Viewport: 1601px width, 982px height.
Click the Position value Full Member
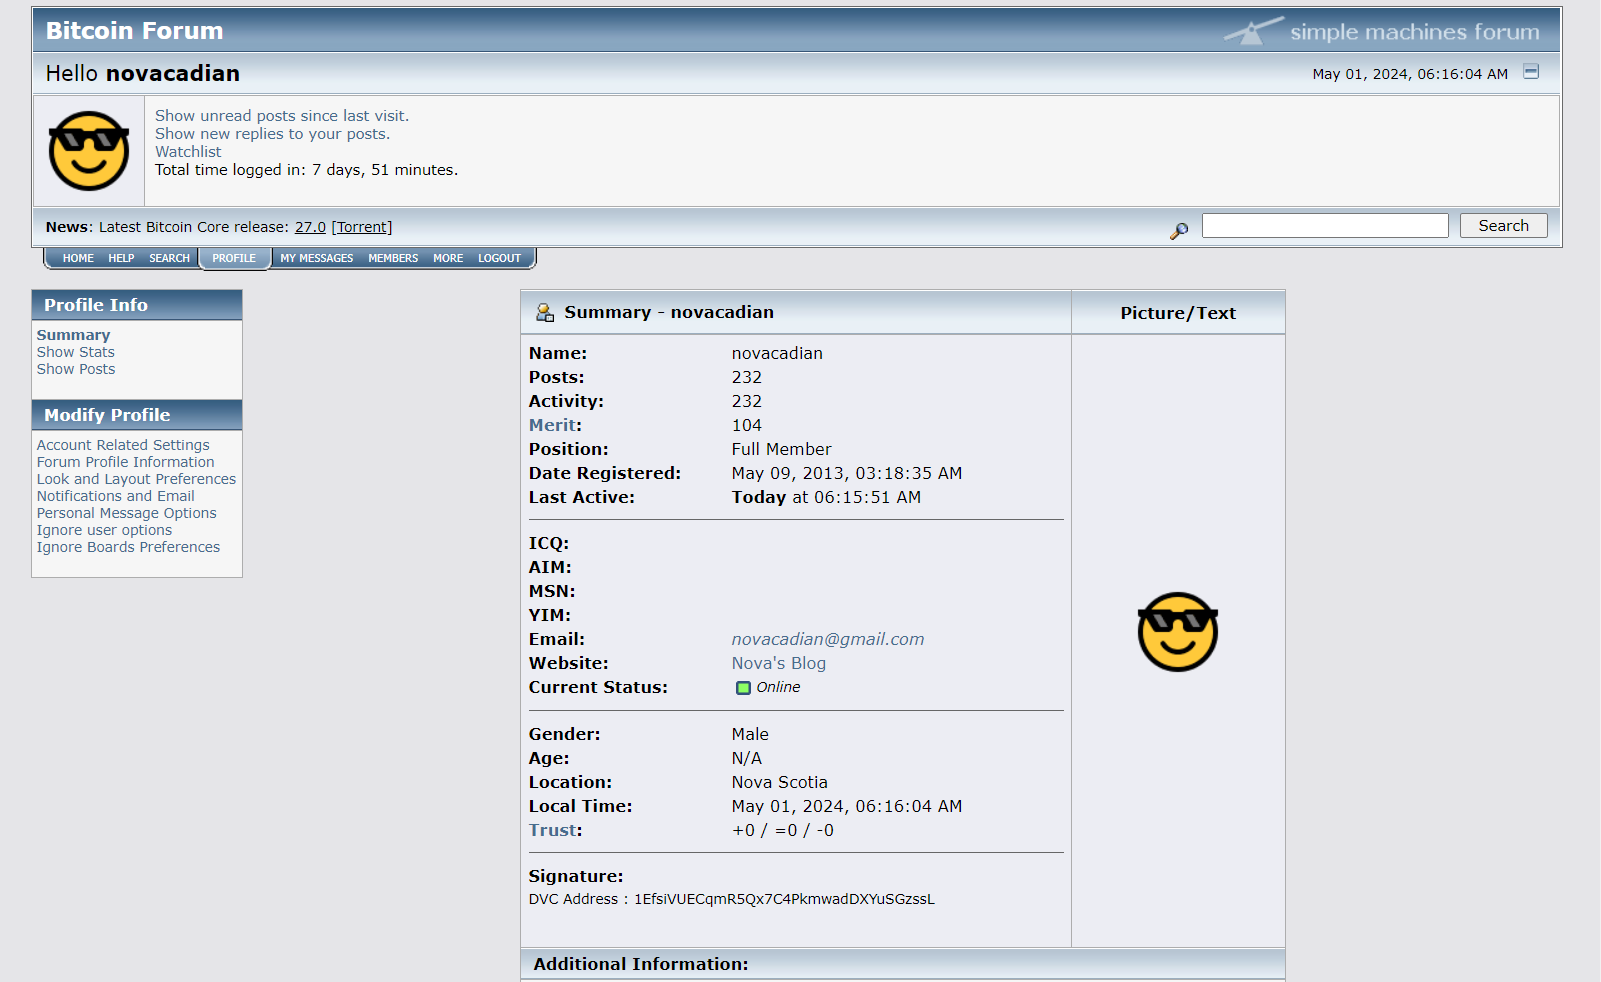pos(781,449)
